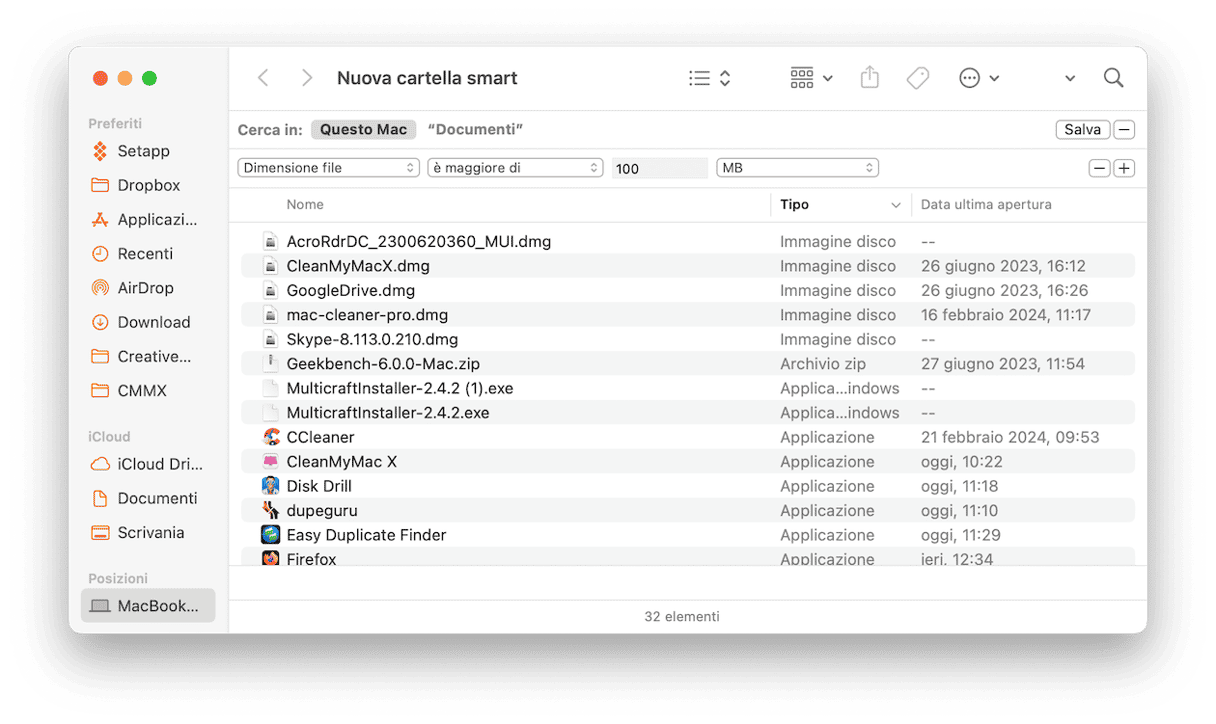Switch search scope to "Documenti"
1216x724 pixels.
coord(475,130)
